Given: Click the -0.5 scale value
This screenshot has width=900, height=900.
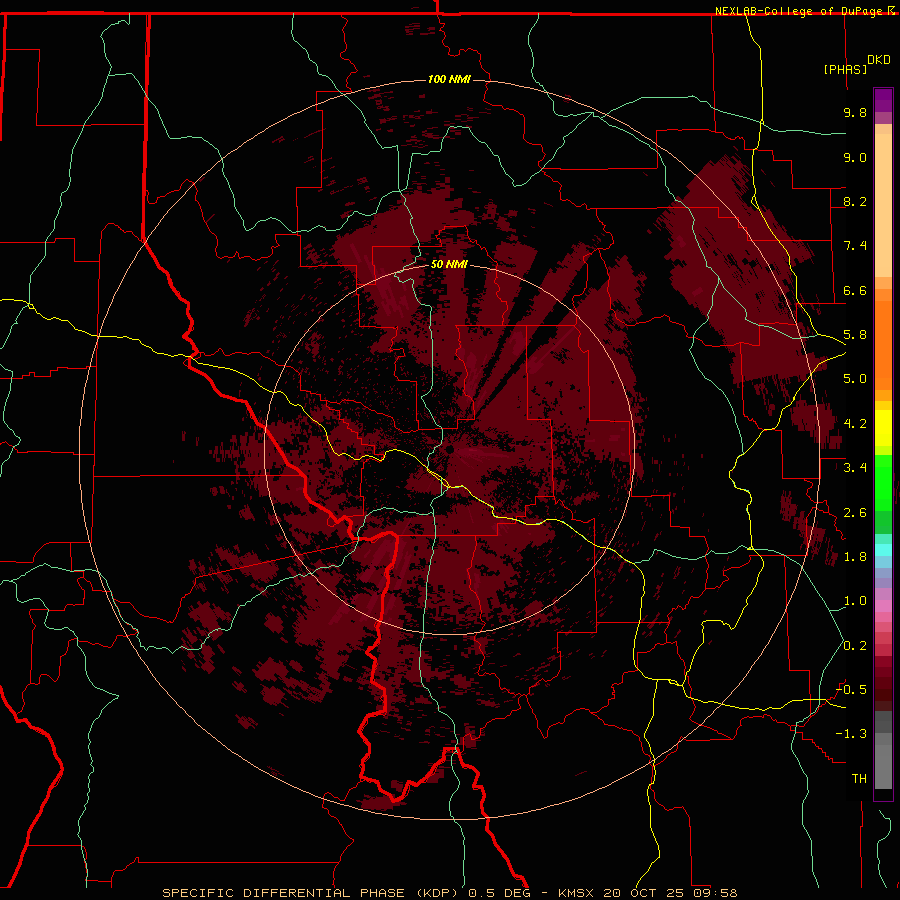Looking at the screenshot, I should [x=851, y=690].
